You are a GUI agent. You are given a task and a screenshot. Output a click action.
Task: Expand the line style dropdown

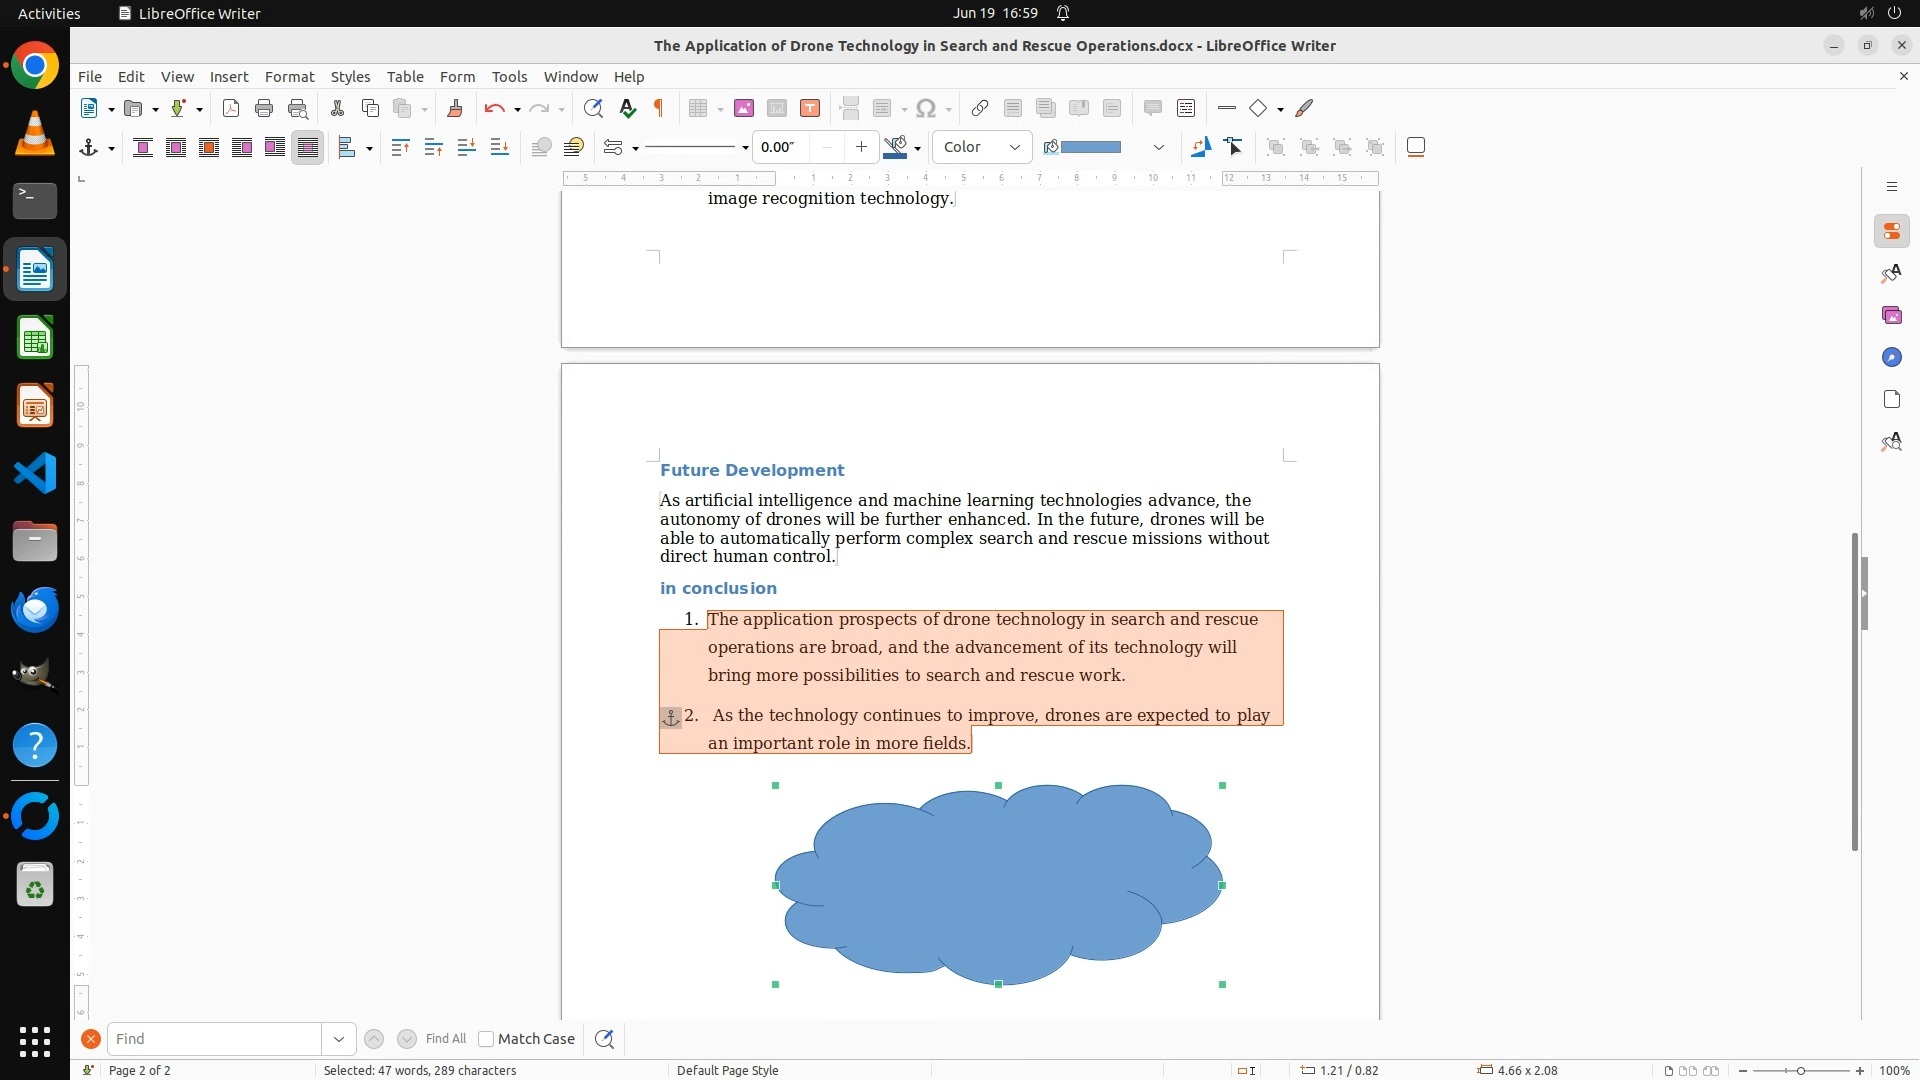pyautogui.click(x=745, y=148)
